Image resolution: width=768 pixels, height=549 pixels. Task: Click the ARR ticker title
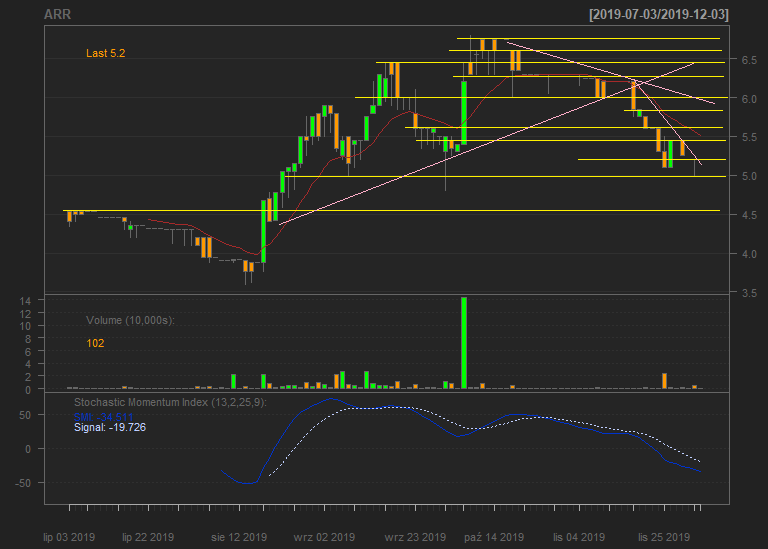coord(57,14)
